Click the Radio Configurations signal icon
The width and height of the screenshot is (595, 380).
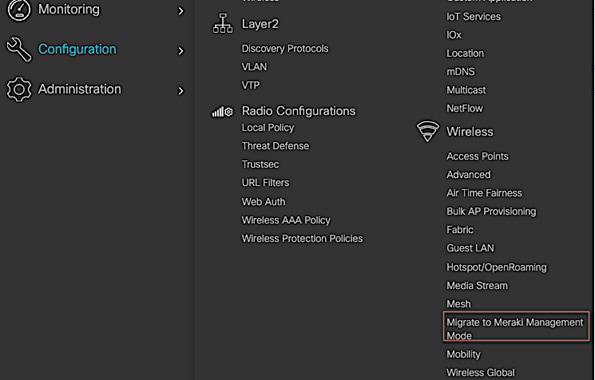click(222, 112)
